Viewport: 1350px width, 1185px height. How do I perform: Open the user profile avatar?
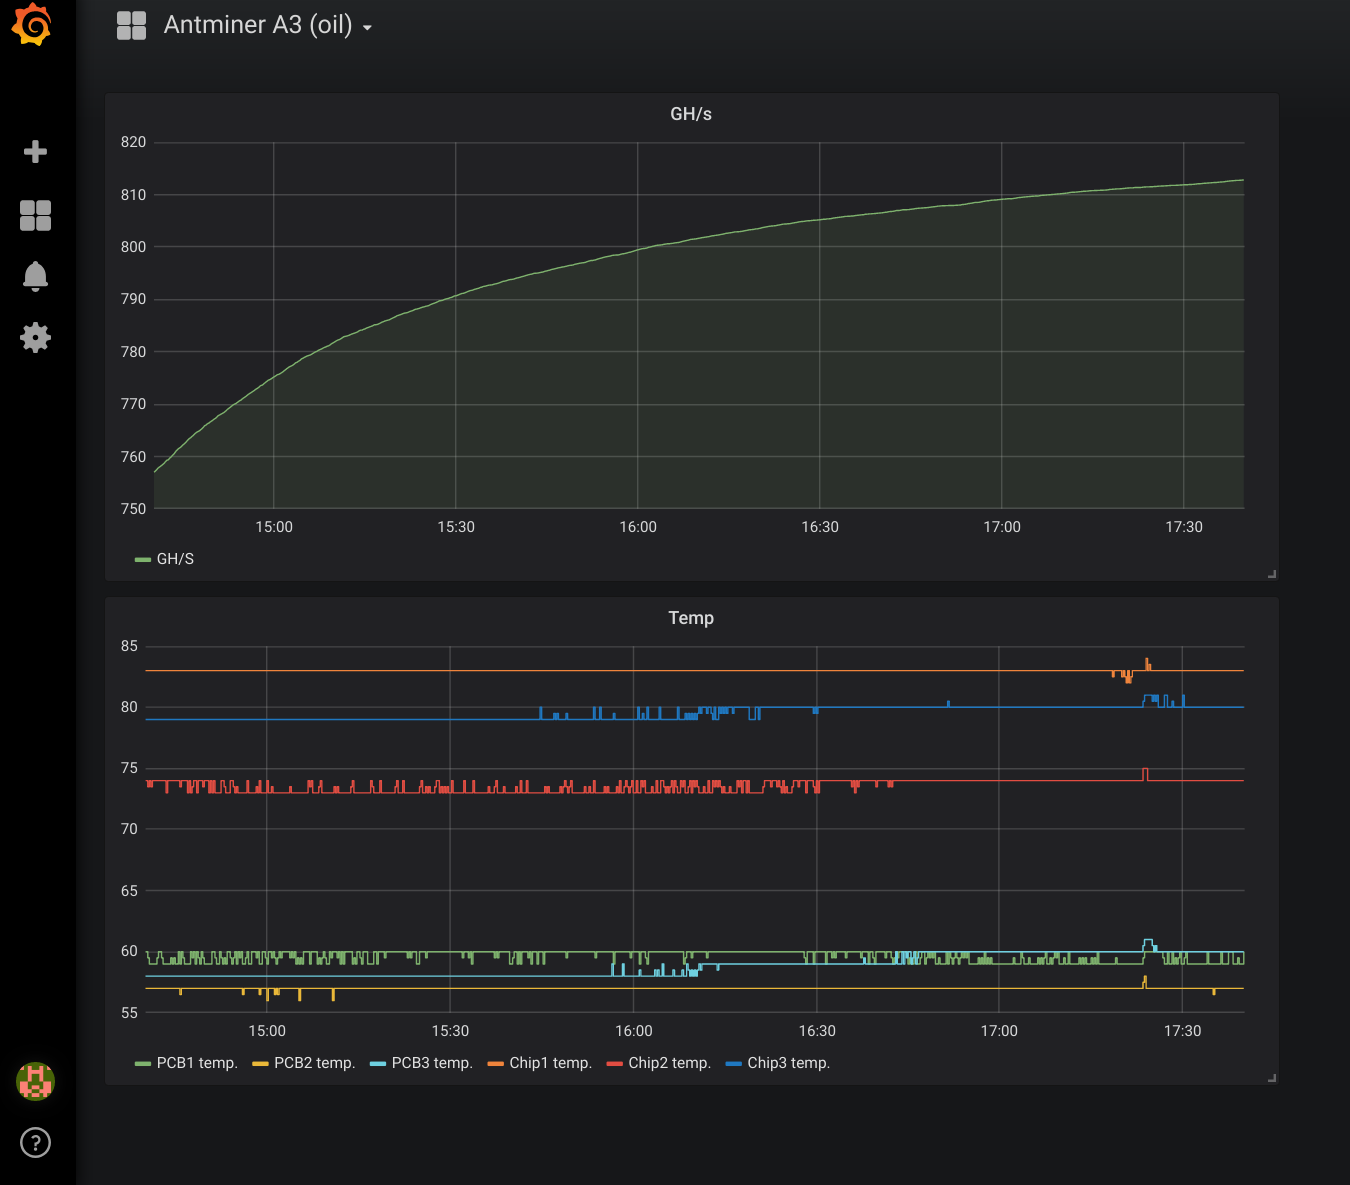35,1081
